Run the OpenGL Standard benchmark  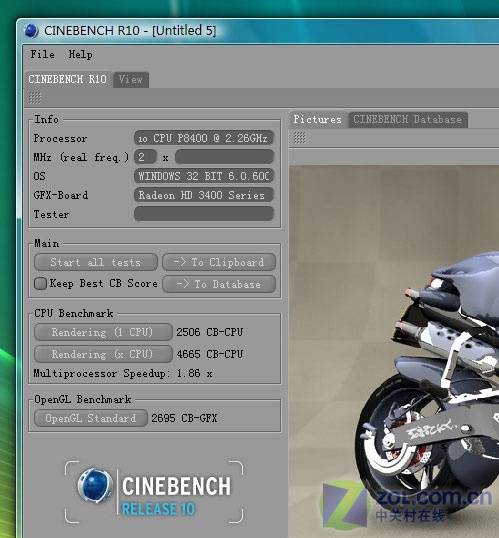click(91, 418)
